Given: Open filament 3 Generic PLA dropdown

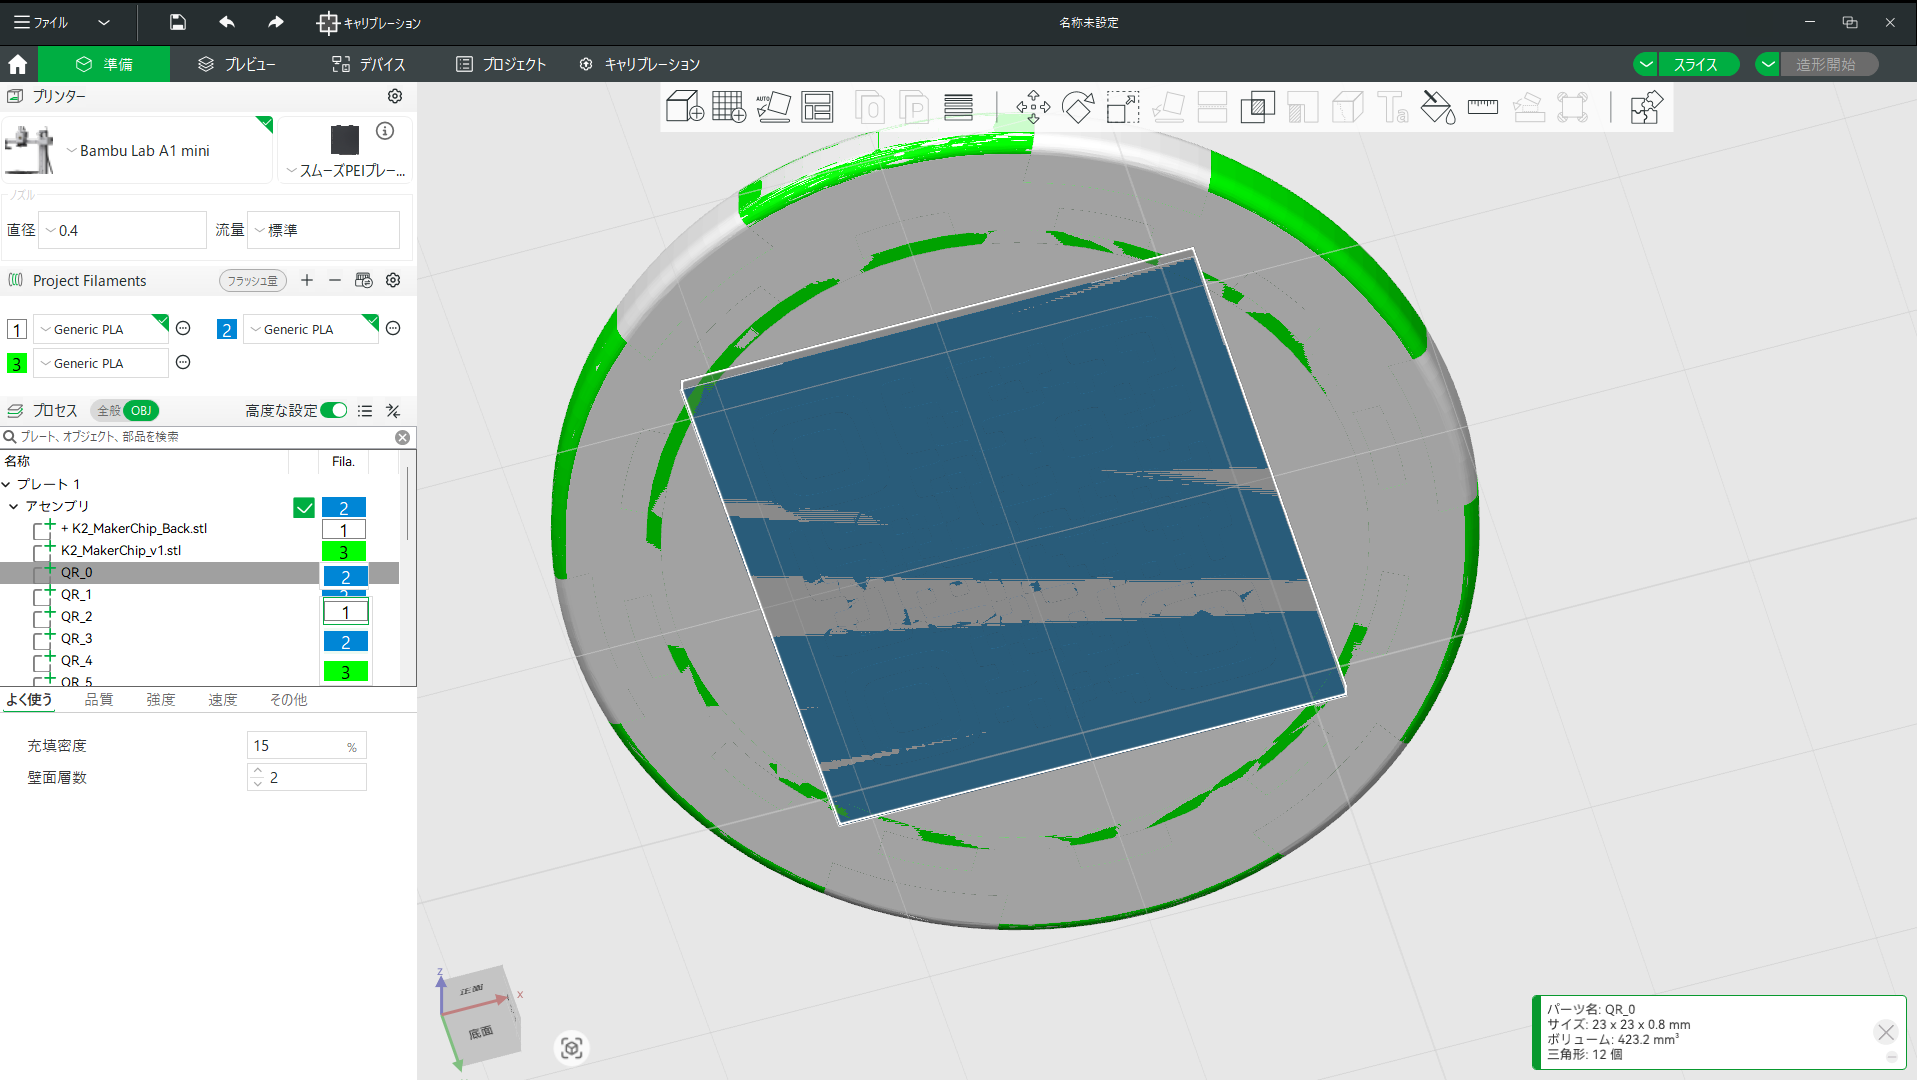Looking at the screenshot, I should [x=101, y=363].
